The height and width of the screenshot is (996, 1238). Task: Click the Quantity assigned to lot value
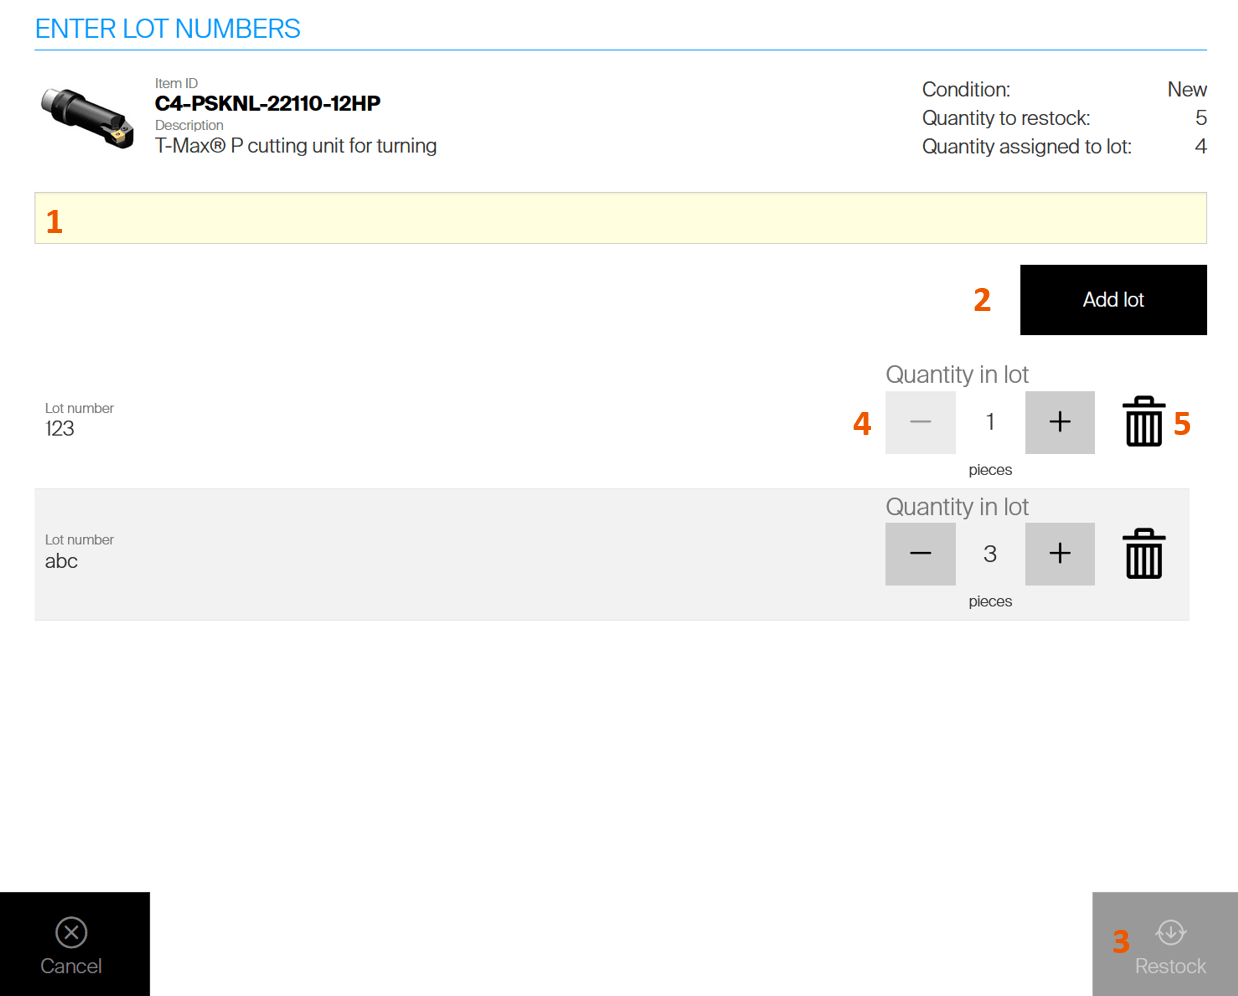(1200, 147)
